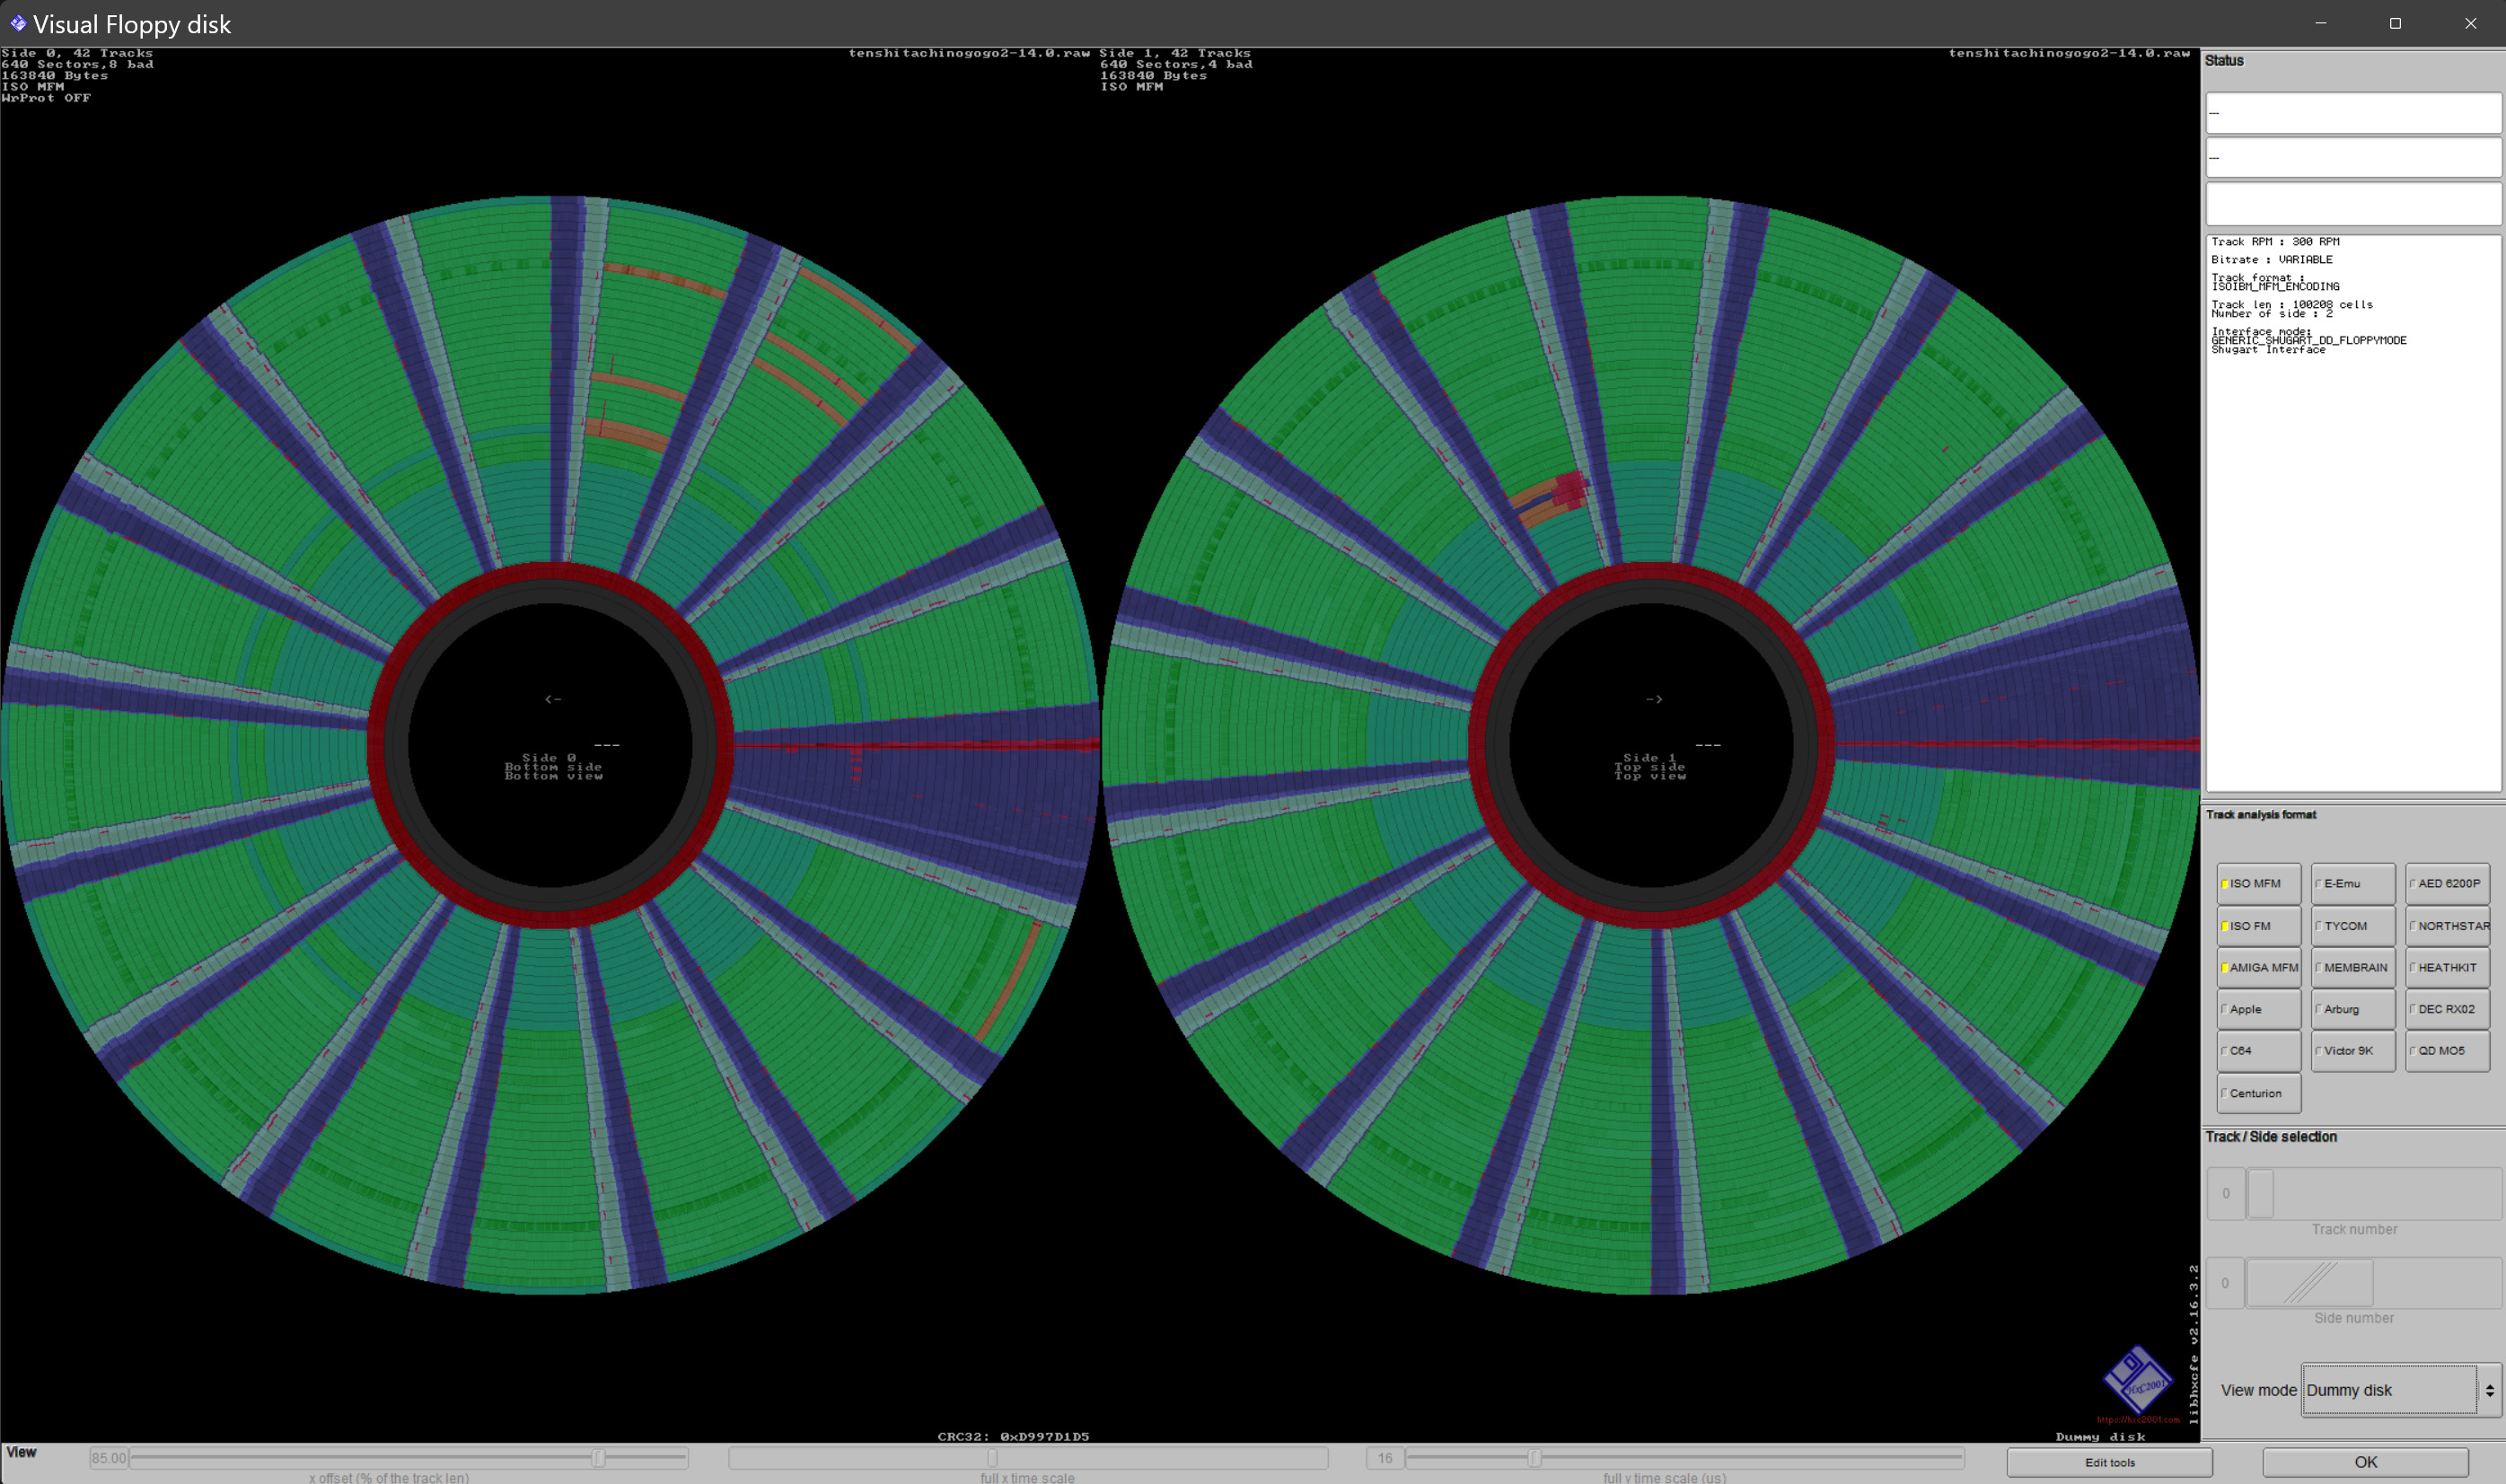The height and width of the screenshot is (1484, 2506).
Task: Toggle the ISO FM track format
Action: [2257, 926]
